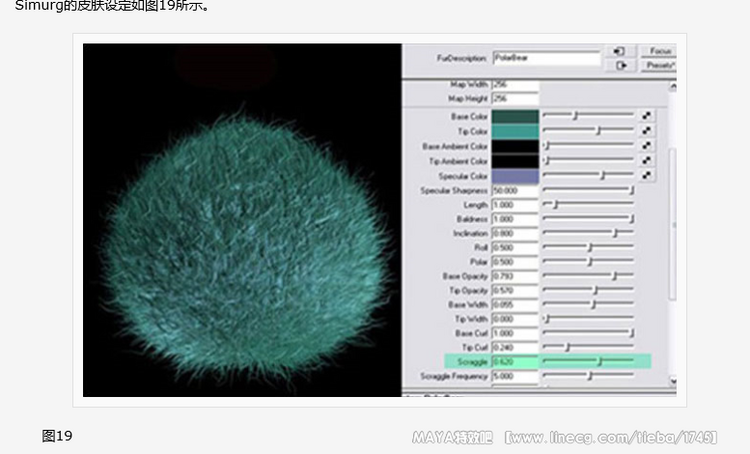Image resolution: width=750 pixels, height=454 pixels.
Task: Click the Tip Width value field
Action: pos(515,319)
